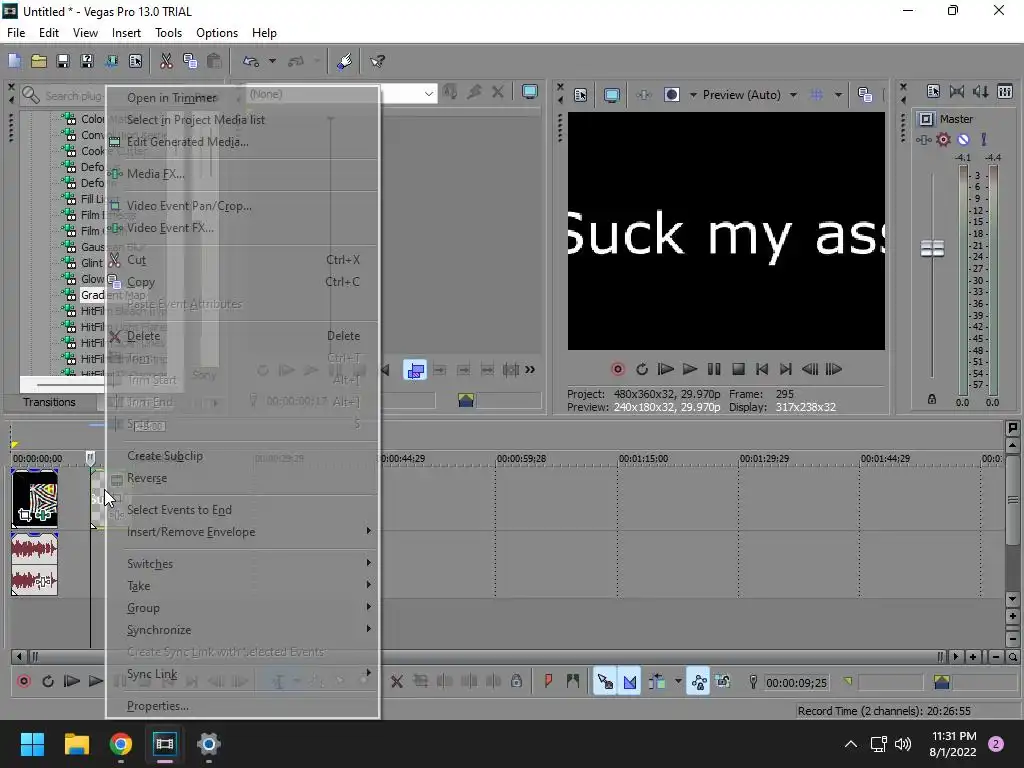This screenshot has width=1024, height=768.
Task: Click the Dim Output icon in mixer
Action: (x=981, y=91)
